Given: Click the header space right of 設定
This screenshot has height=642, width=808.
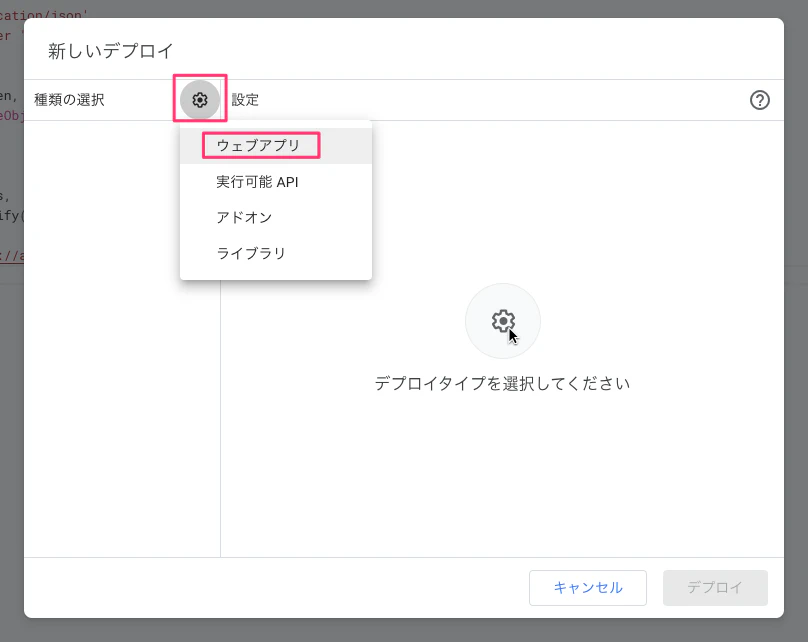Looking at the screenshot, I should (500, 100).
